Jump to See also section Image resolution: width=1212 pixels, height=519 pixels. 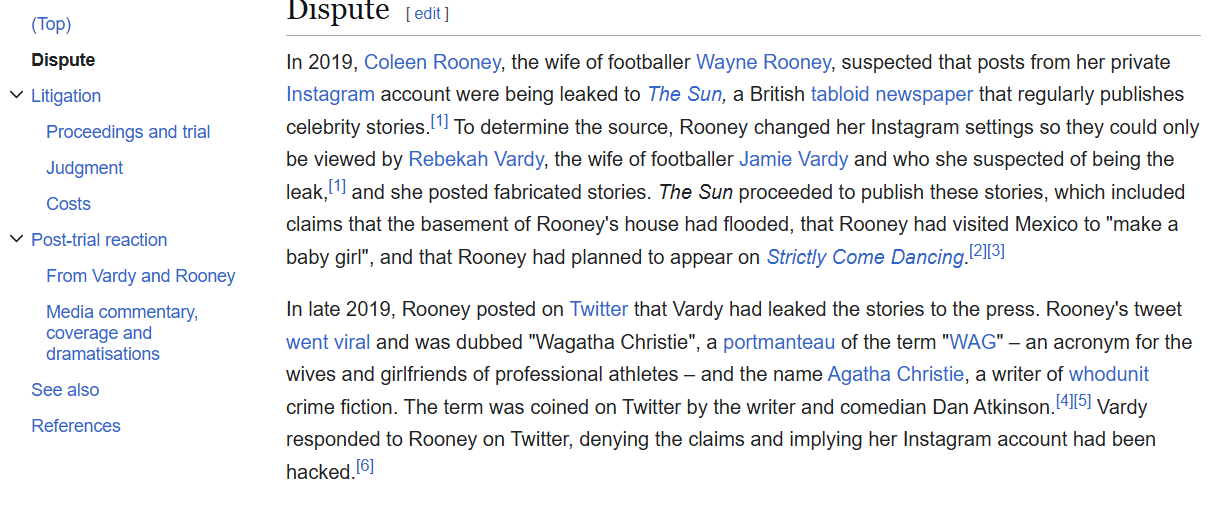click(x=65, y=390)
